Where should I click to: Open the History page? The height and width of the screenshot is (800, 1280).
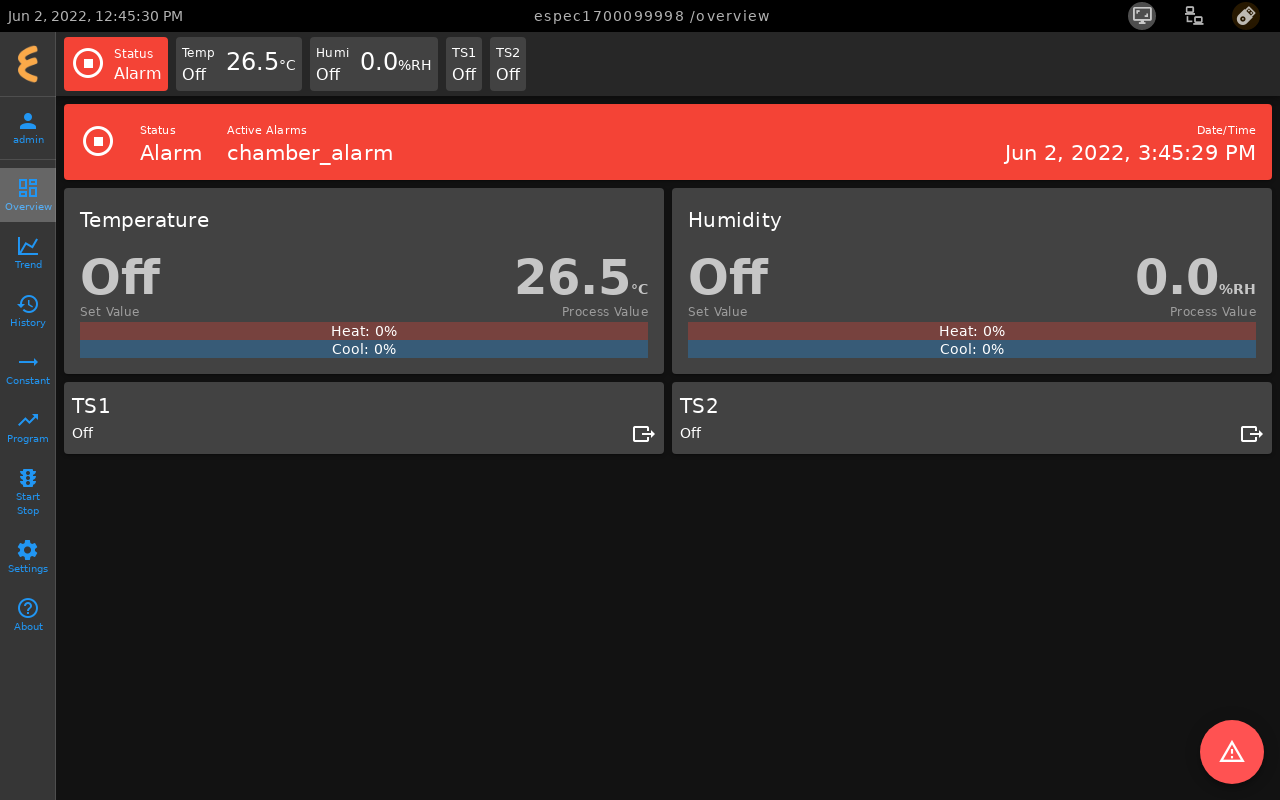28,310
